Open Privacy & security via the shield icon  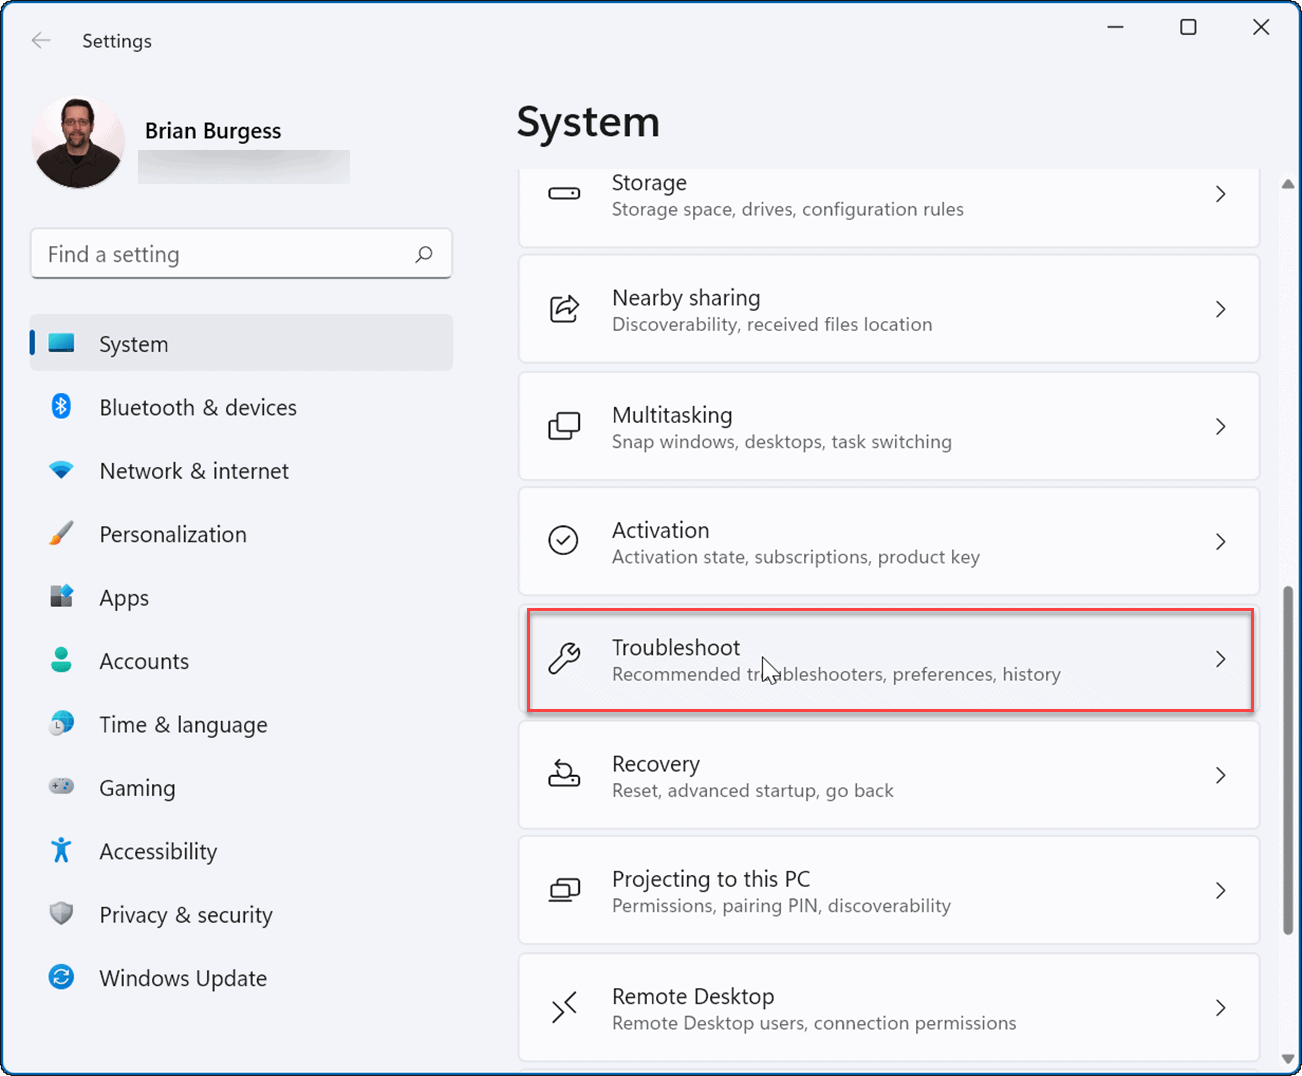tap(61, 914)
